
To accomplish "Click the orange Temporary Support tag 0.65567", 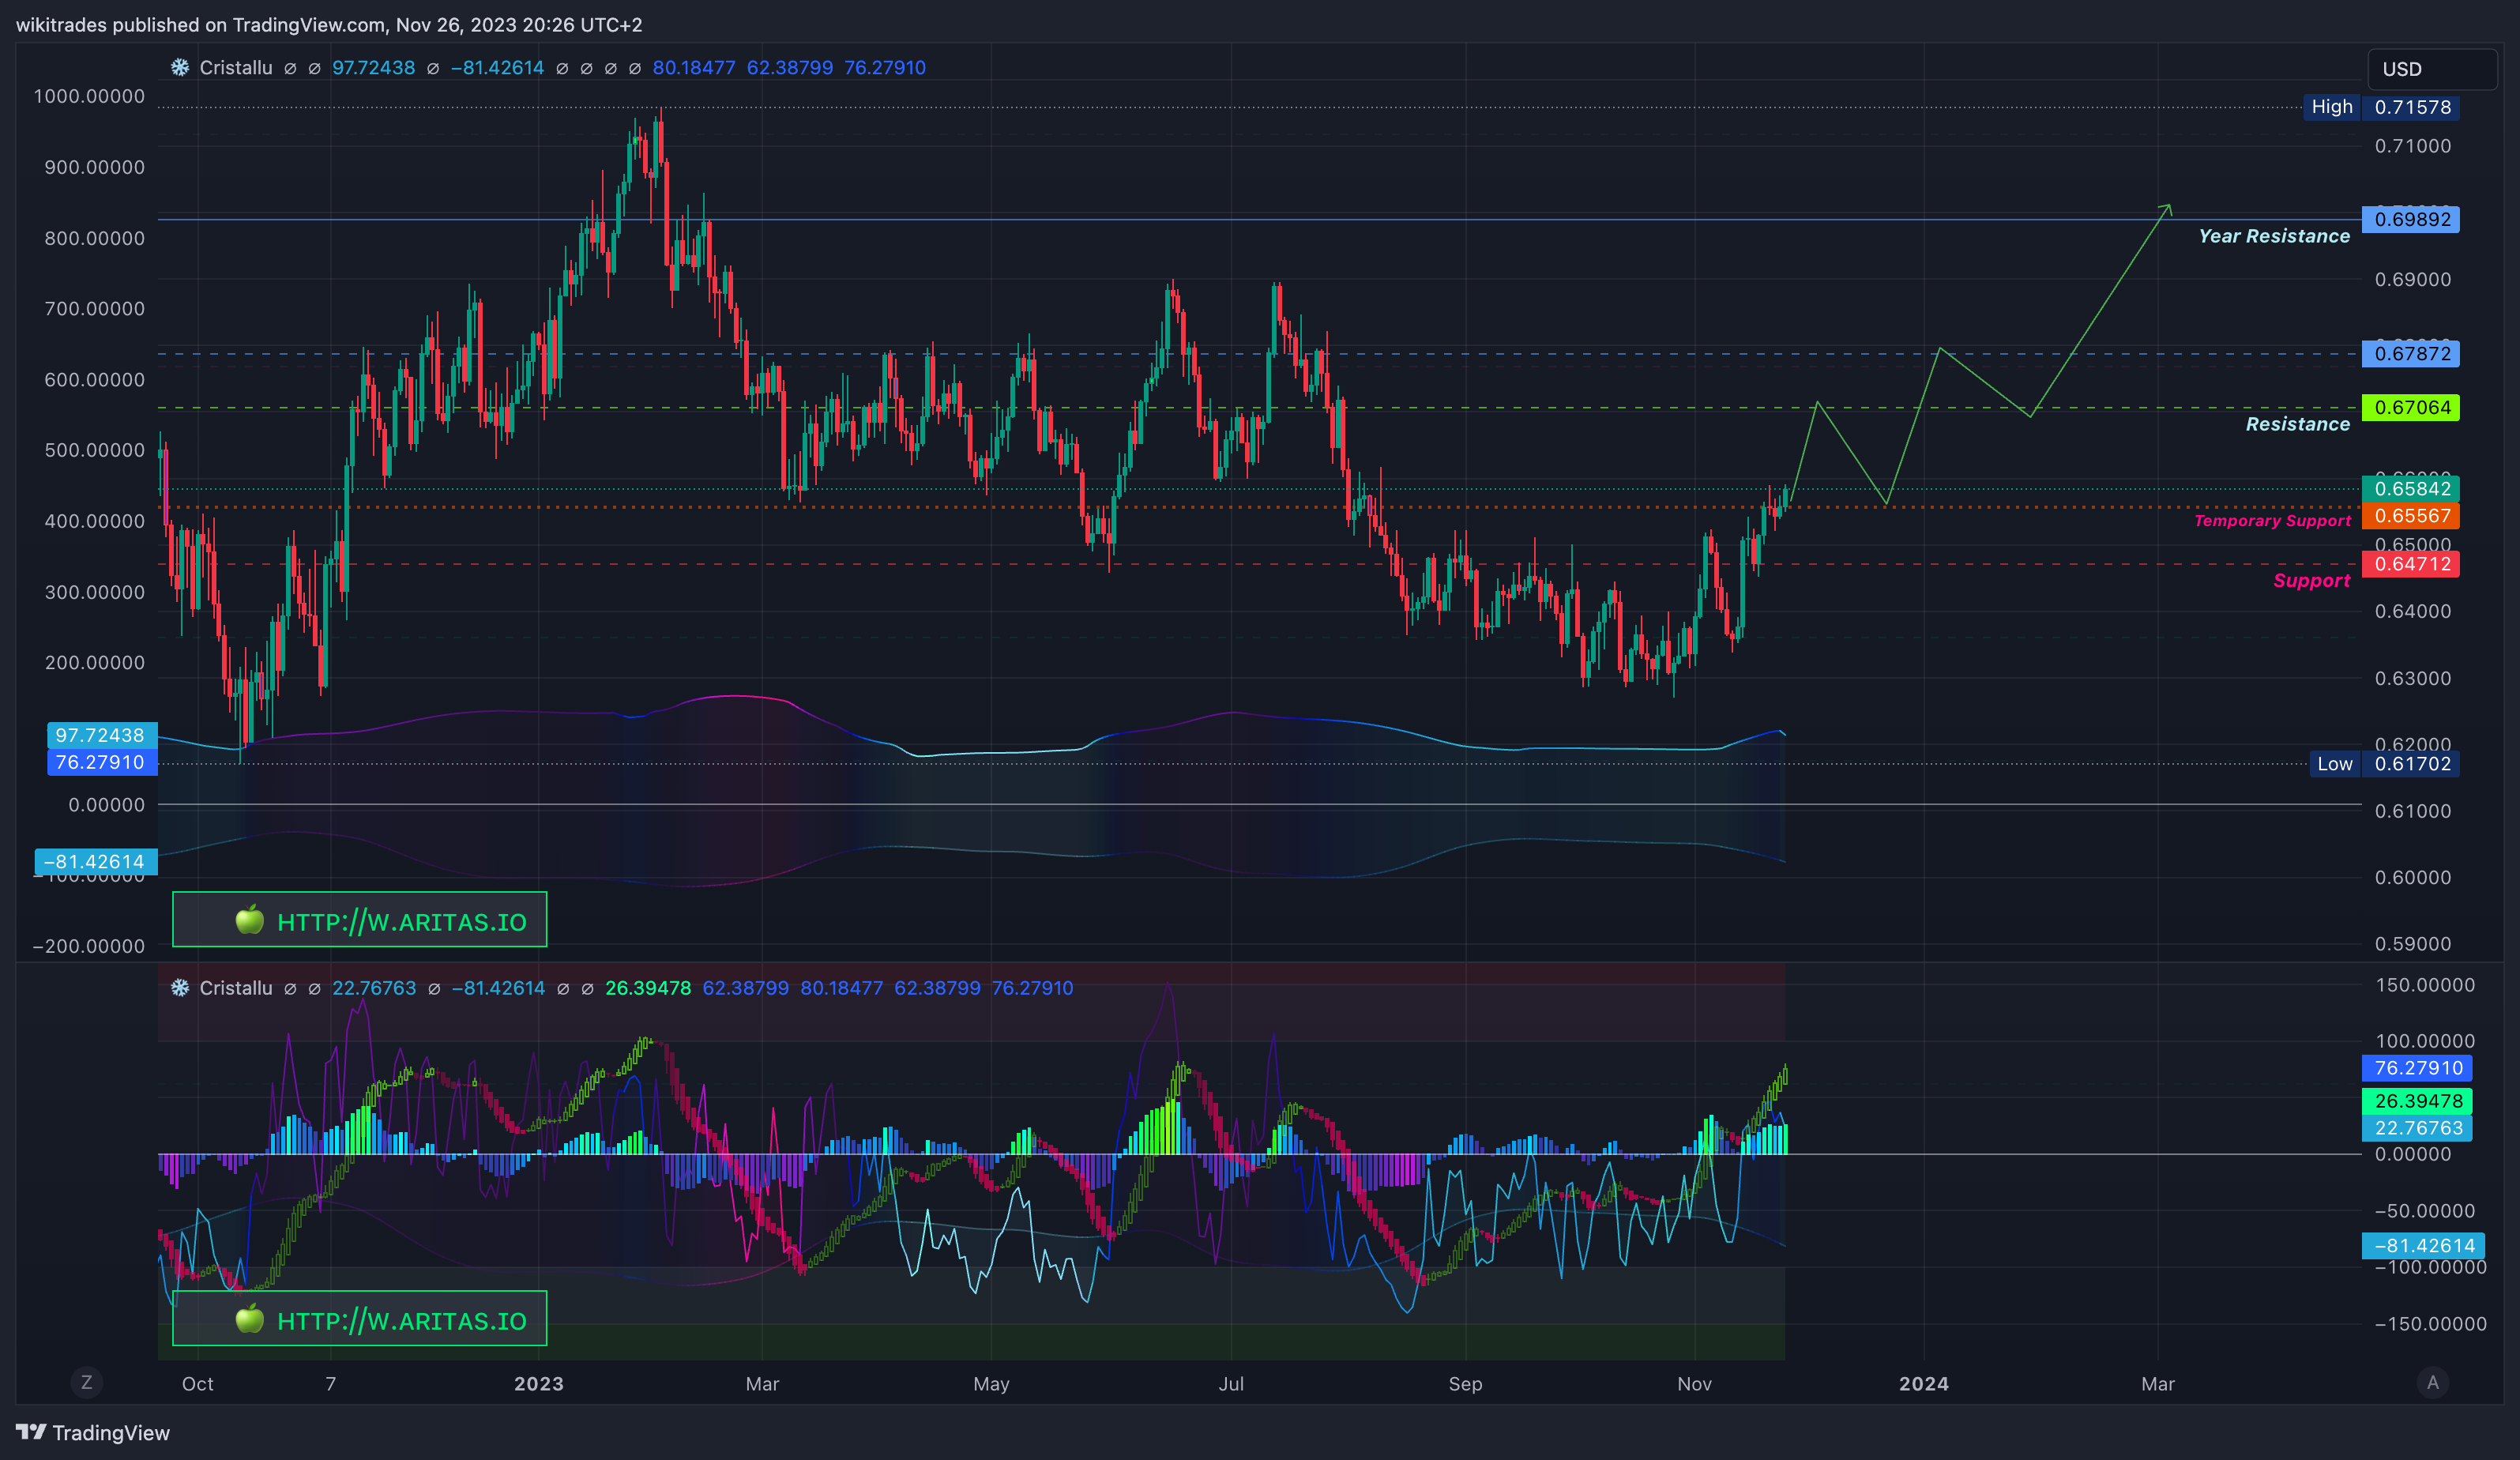I will [2411, 516].
